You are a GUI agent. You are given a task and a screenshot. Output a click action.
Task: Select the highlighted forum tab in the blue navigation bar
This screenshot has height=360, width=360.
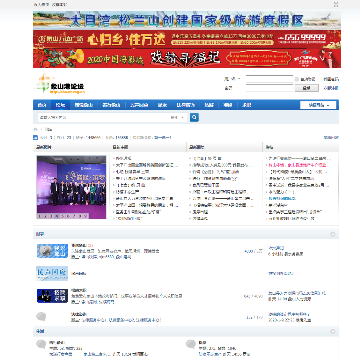click(x=61, y=105)
